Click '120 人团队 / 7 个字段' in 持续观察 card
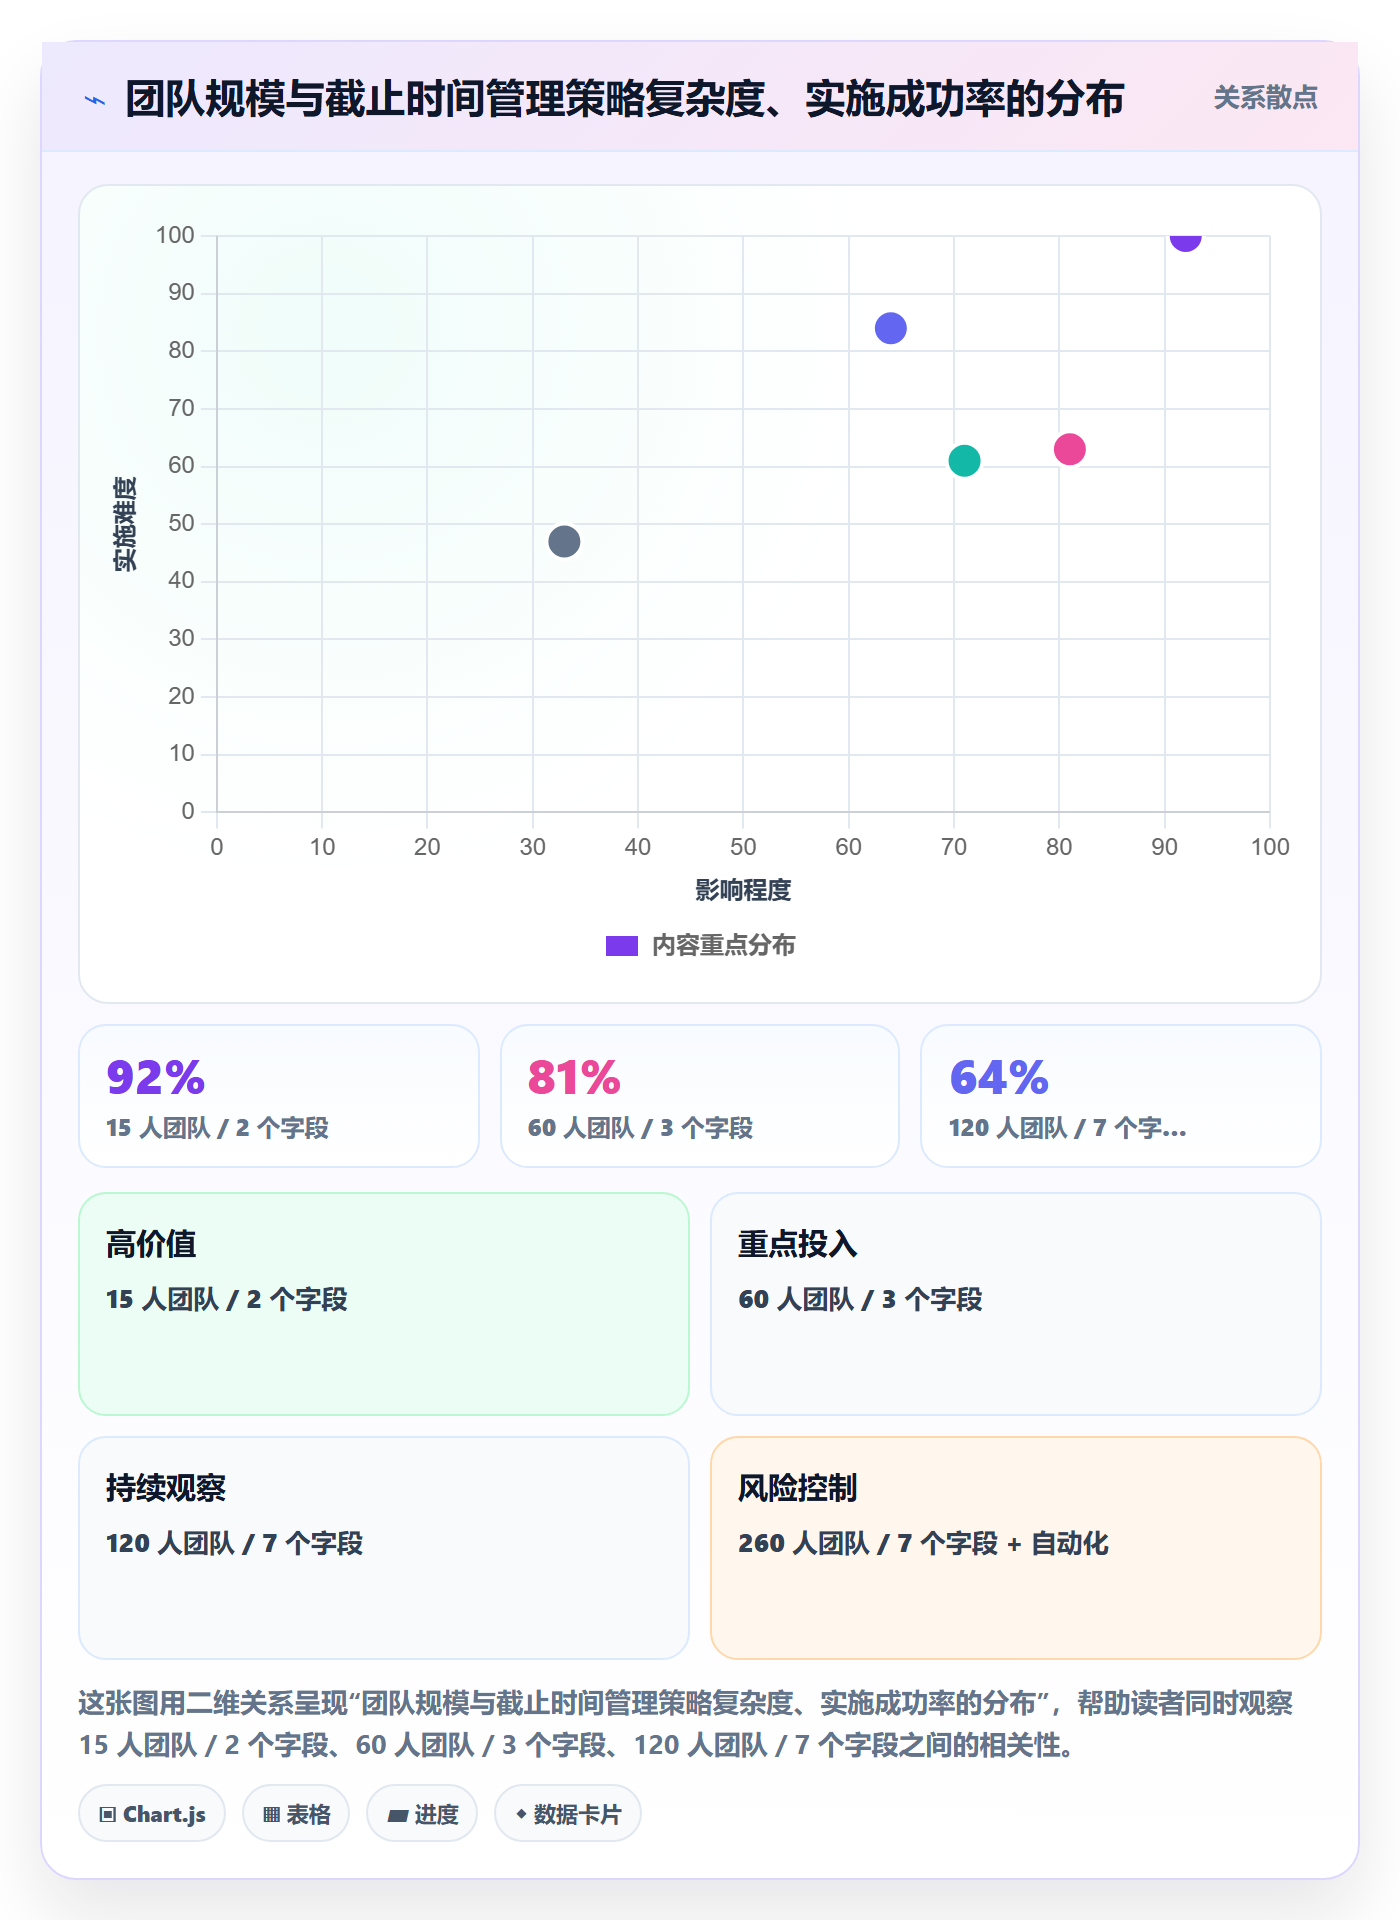Image resolution: width=1400 pixels, height=1920 pixels. (x=234, y=1543)
